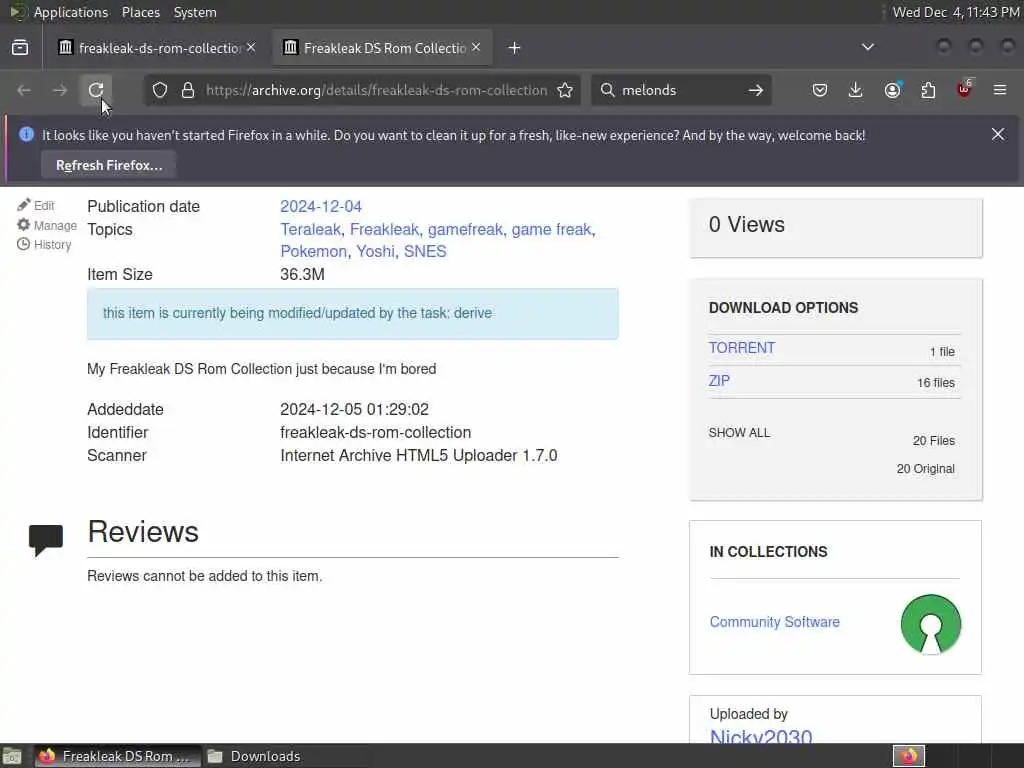Viewport: 1024px width, 768px height.
Task: Expand the list all tabs chevron
Action: pos(868,47)
